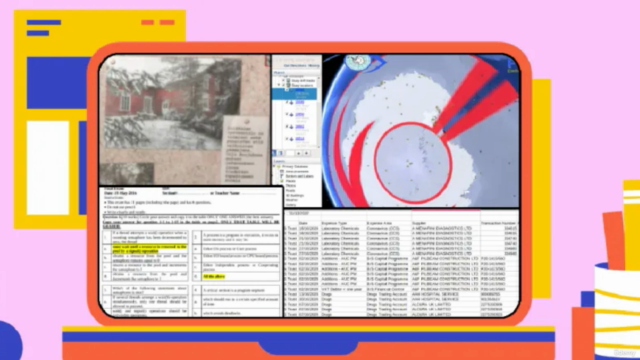This screenshot has width=640, height=360.
Task: Click the Places panel scrollbar up arrow
Action: click(x=318, y=78)
